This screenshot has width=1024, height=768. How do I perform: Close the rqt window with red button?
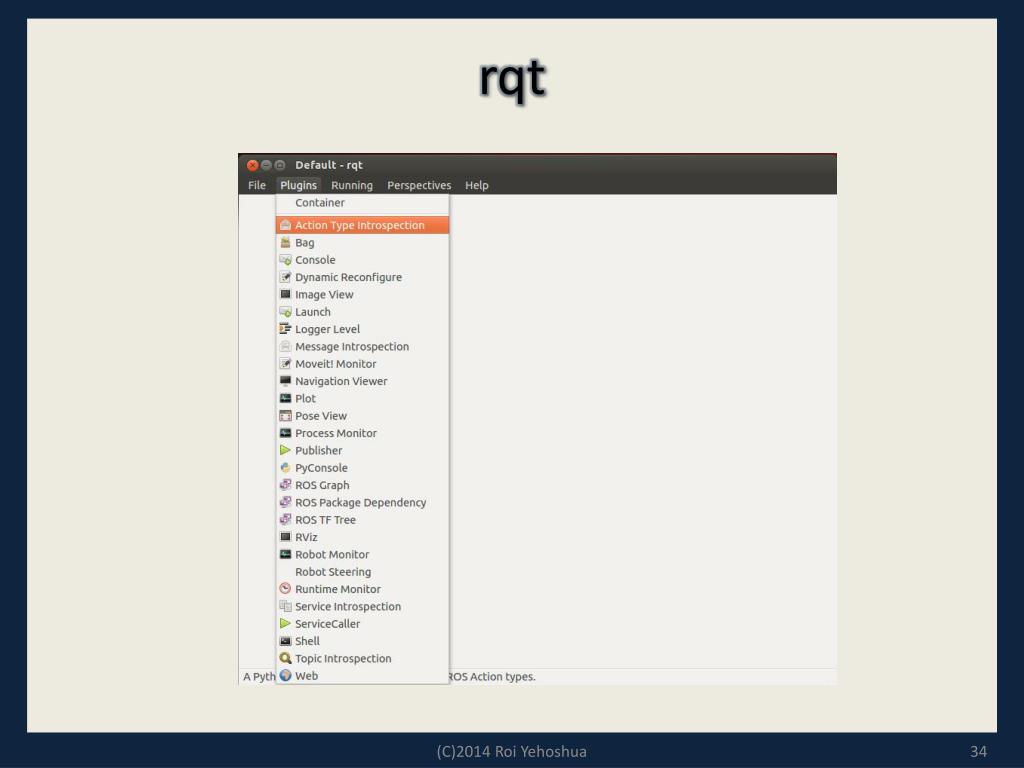click(x=252, y=165)
